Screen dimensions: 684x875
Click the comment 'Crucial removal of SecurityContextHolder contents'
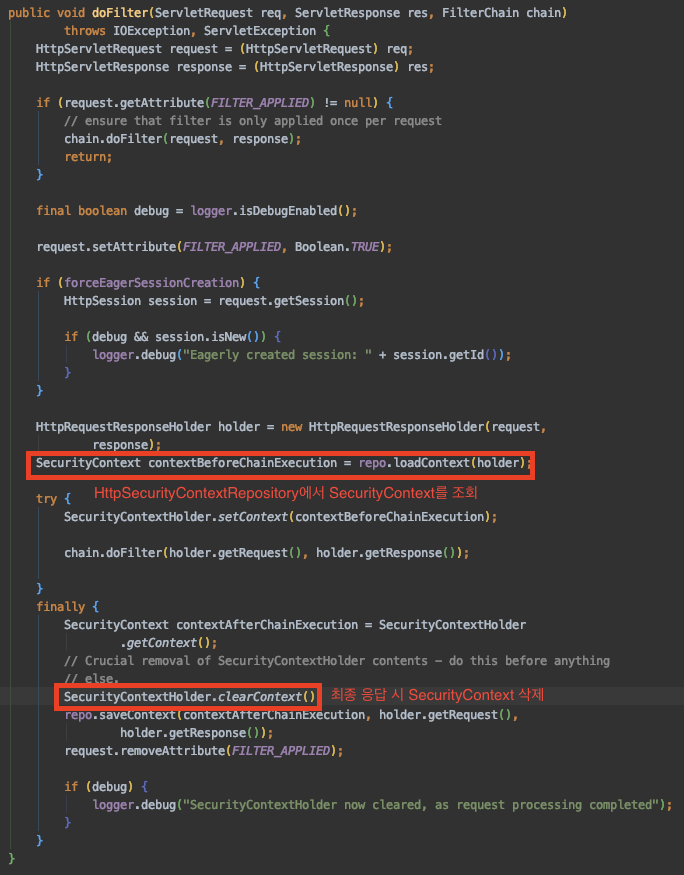click(x=336, y=661)
